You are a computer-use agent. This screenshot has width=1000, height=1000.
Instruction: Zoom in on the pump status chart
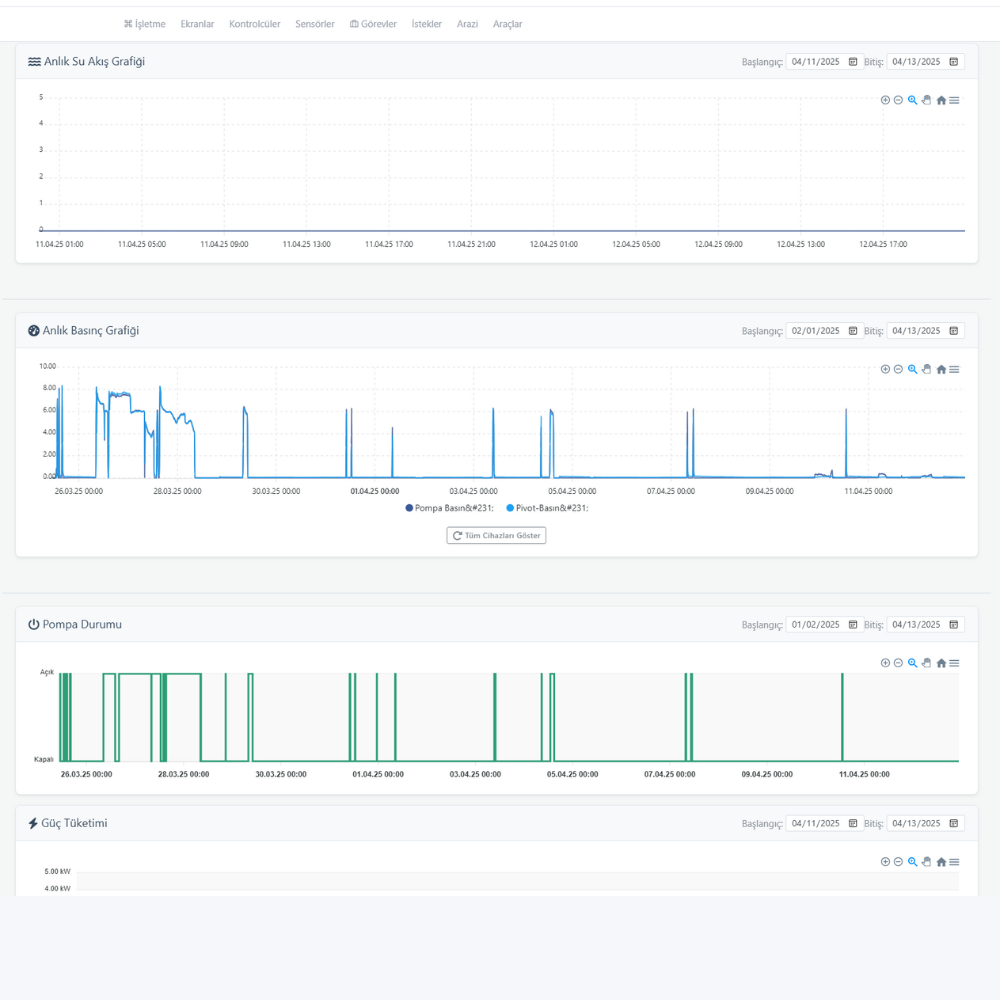885,663
